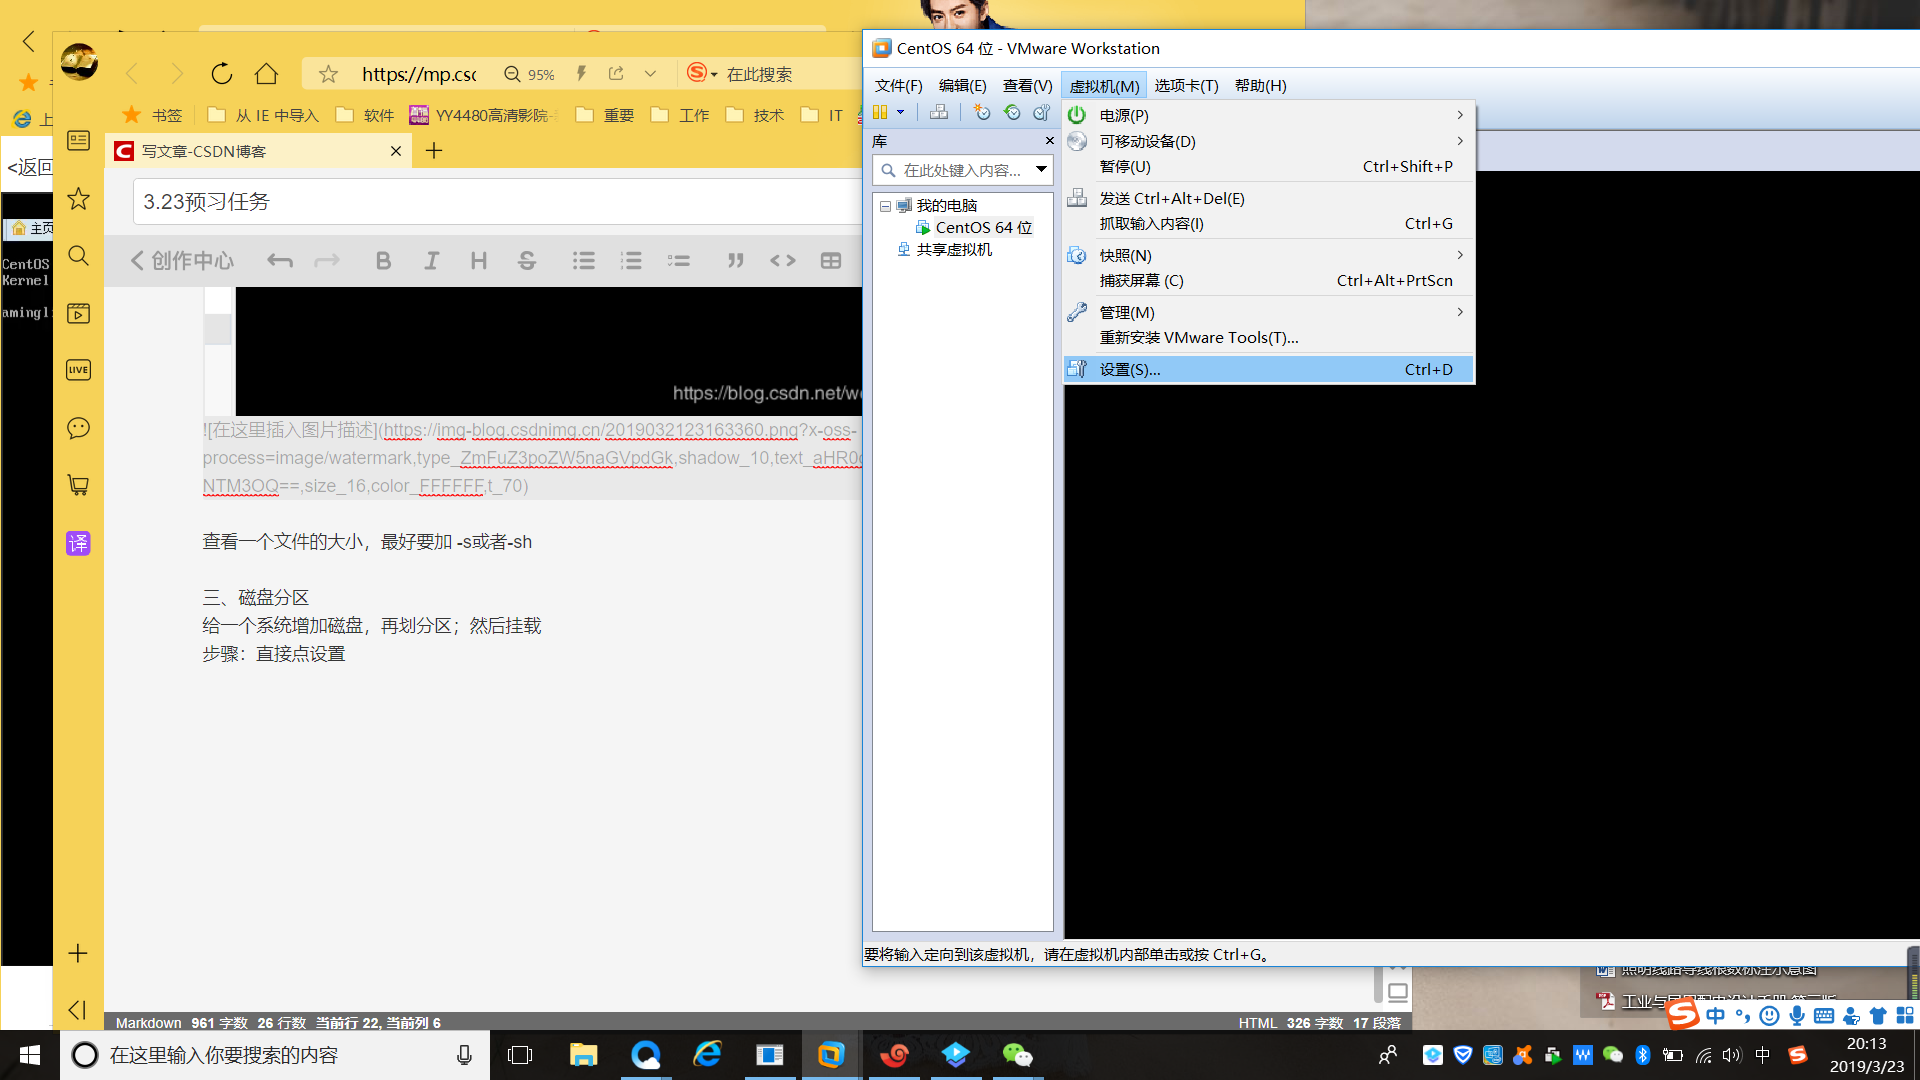Click the VMware pause/suspend toolbar icon
Screen dimensions: 1920x1080
coord(880,112)
